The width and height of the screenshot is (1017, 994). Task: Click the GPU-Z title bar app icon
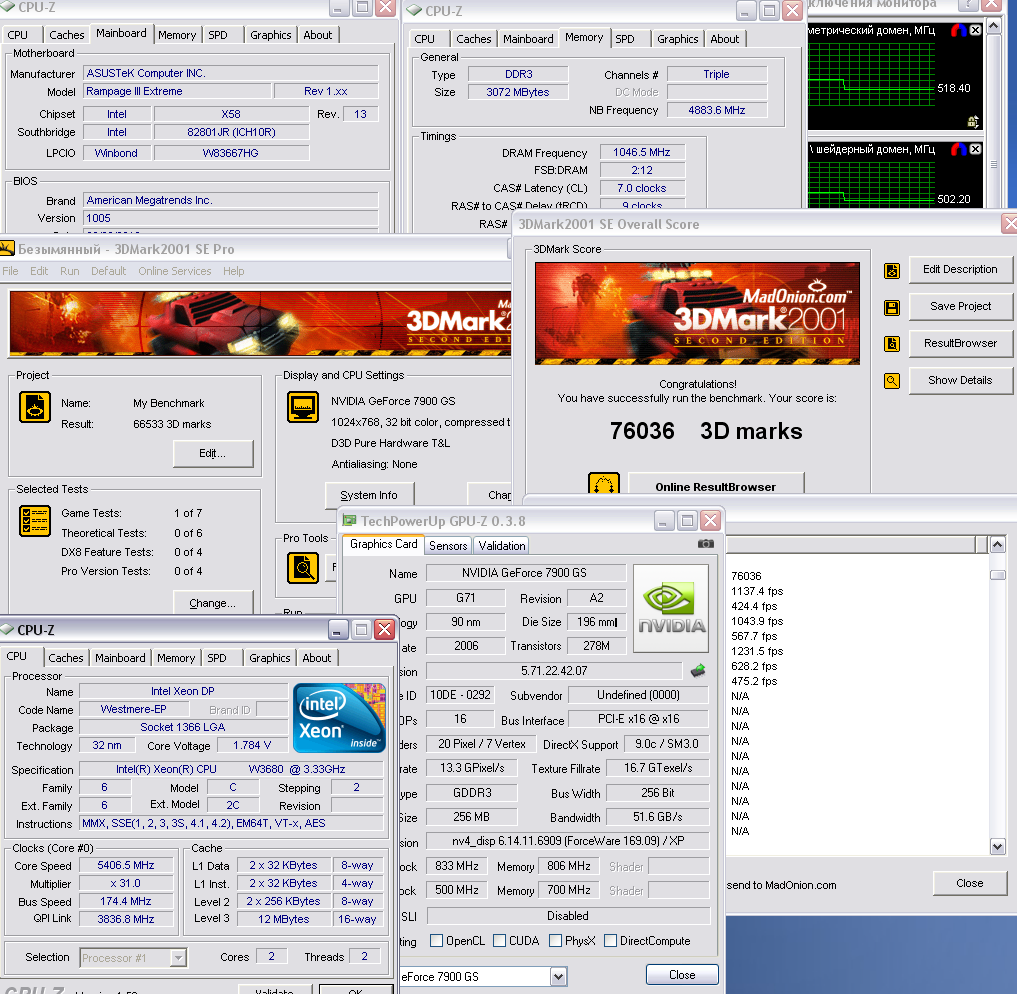coord(350,521)
